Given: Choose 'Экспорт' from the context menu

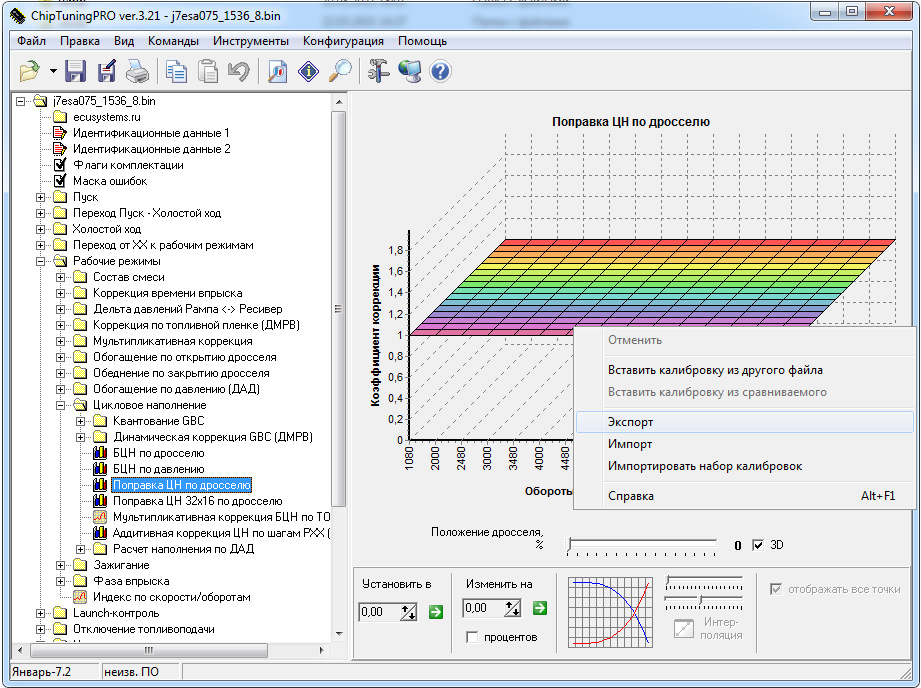Looking at the screenshot, I should click(x=630, y=423).
